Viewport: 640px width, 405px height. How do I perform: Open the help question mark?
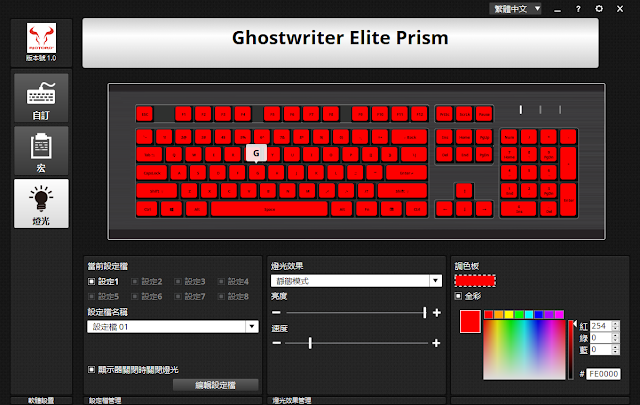[x=578, y=9]
